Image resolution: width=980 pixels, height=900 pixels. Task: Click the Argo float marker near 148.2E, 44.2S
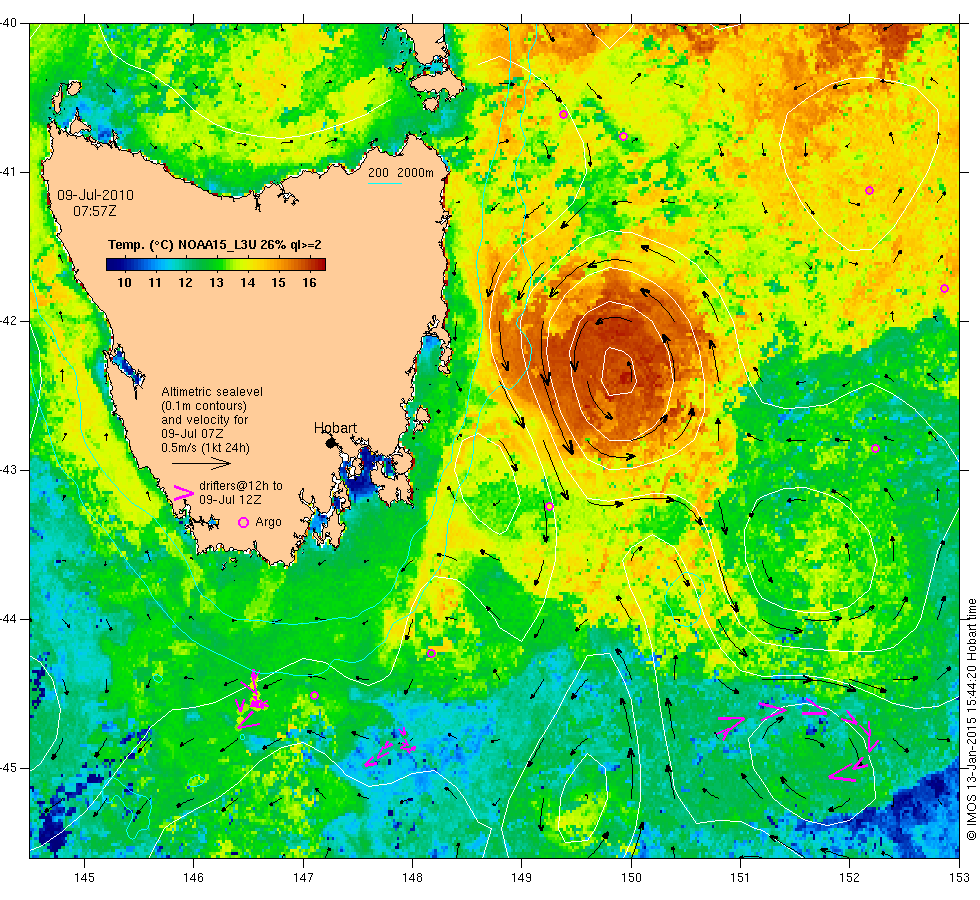[431, 654]
